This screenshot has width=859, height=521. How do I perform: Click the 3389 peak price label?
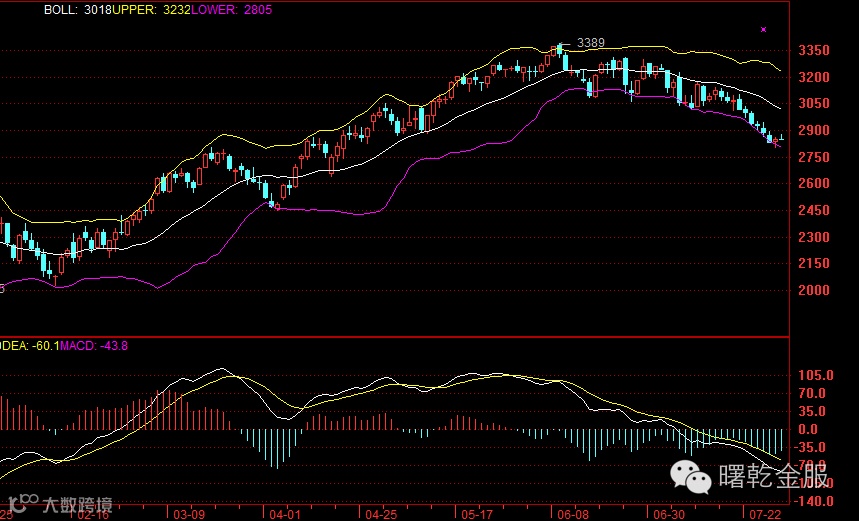591,43
